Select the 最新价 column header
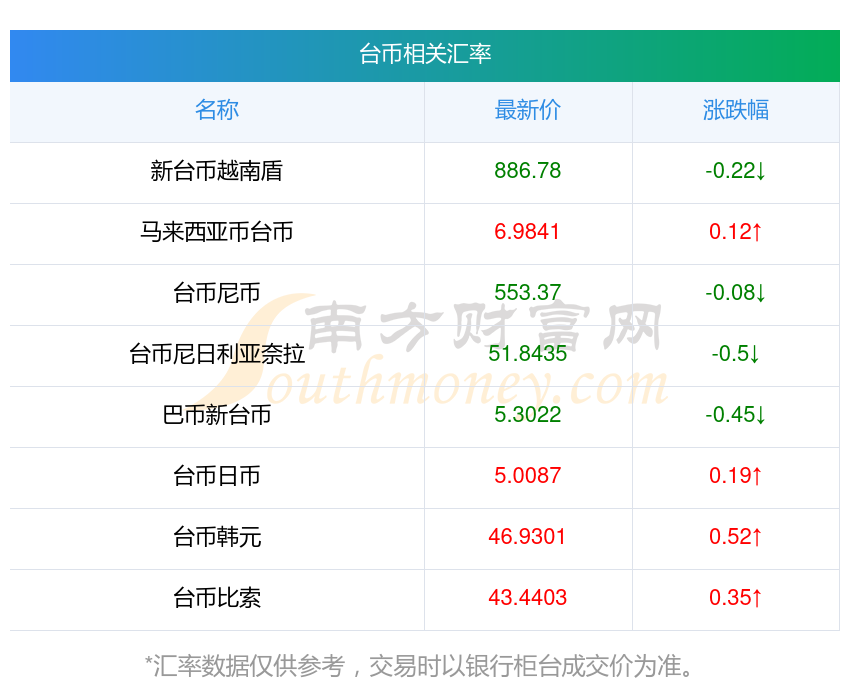Screen dimensions: 850x698 click(527, 110)
